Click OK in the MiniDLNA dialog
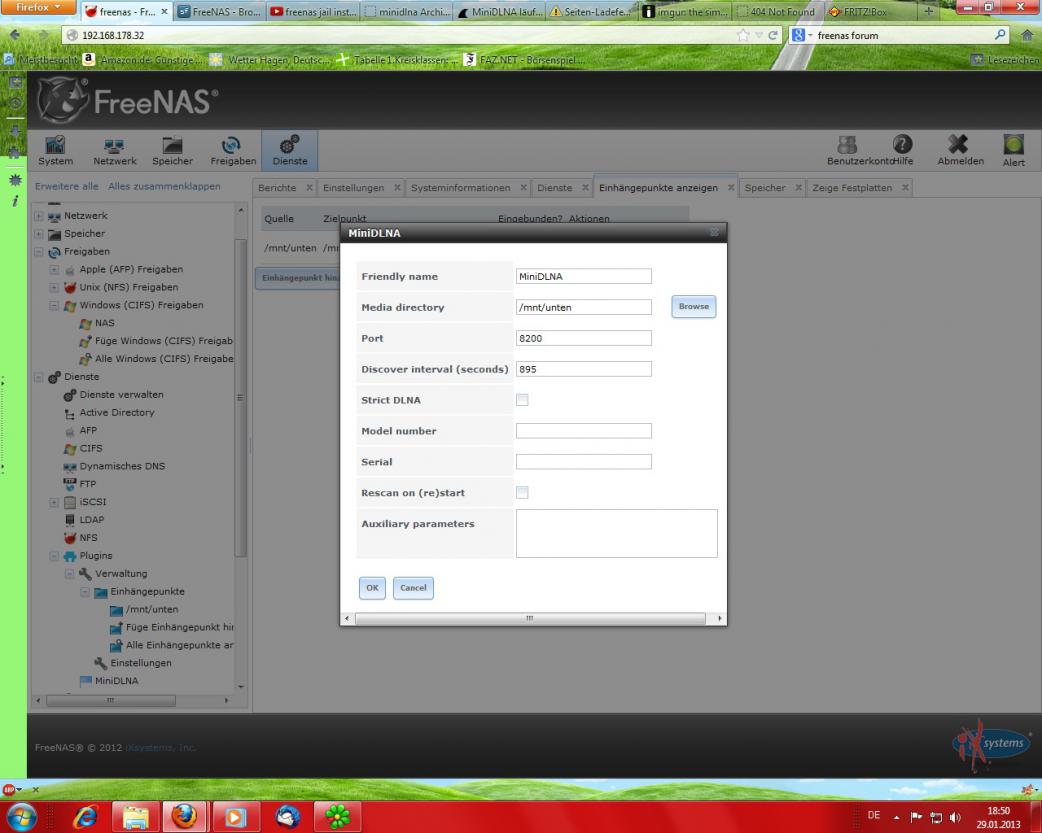This screenshot has height=833, width=1042. click(x=372, y=588)
